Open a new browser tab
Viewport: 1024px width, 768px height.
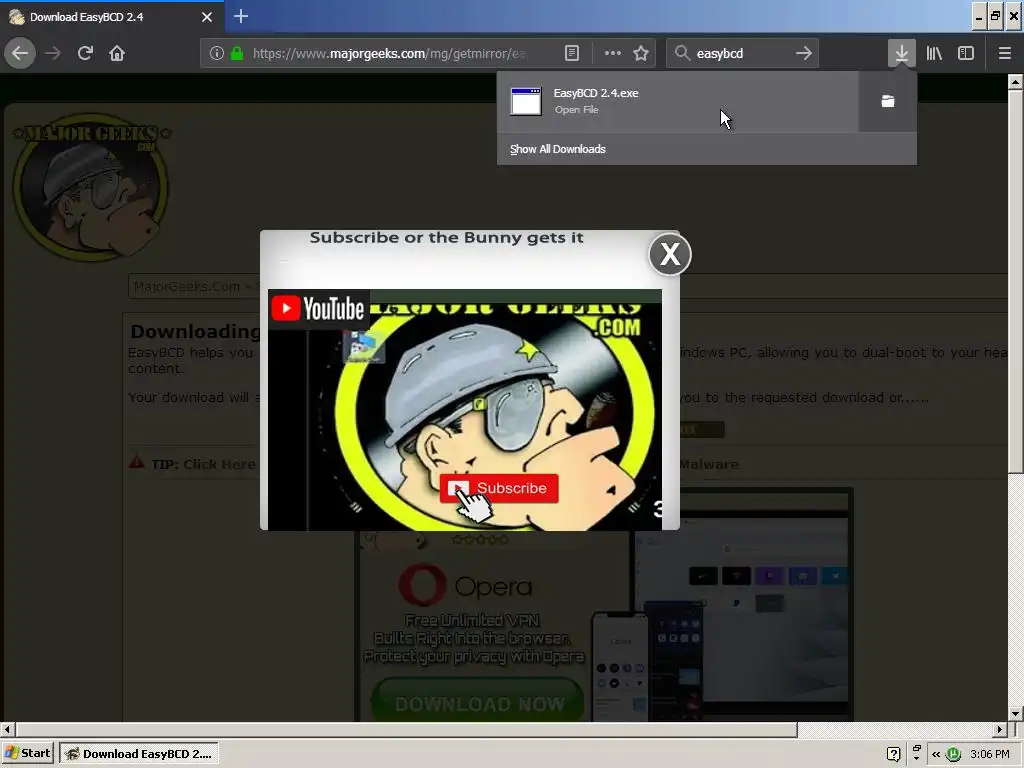coord(241,16)
